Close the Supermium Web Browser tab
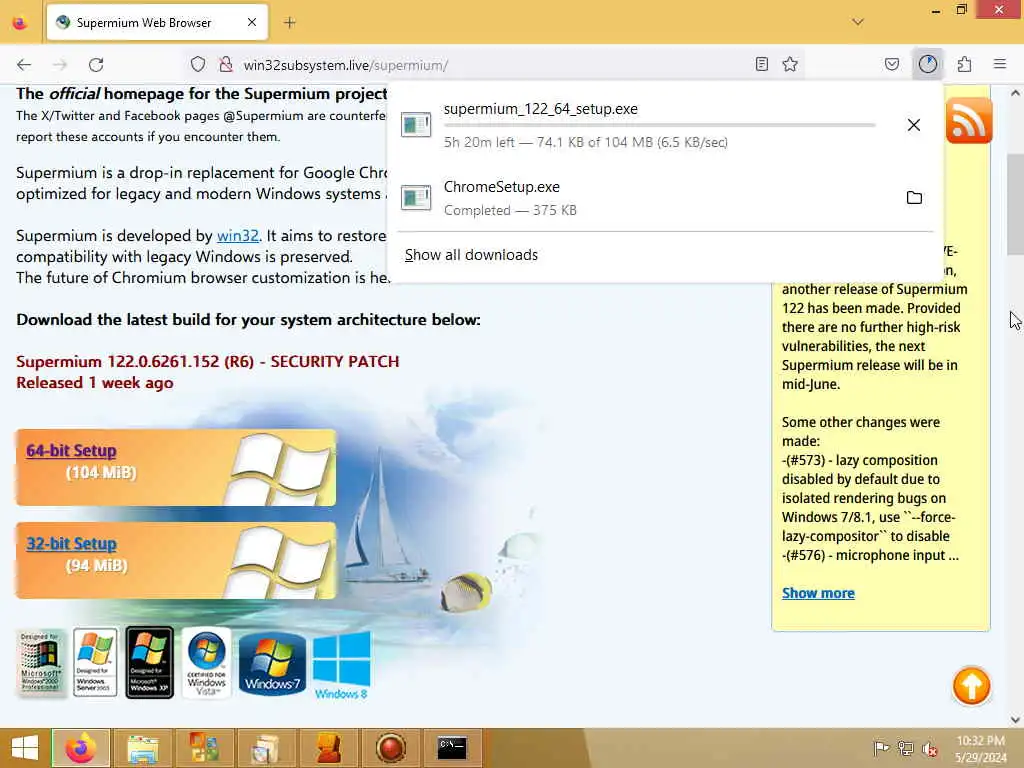This screenshot has width=1024, height=768. [252, 23]
